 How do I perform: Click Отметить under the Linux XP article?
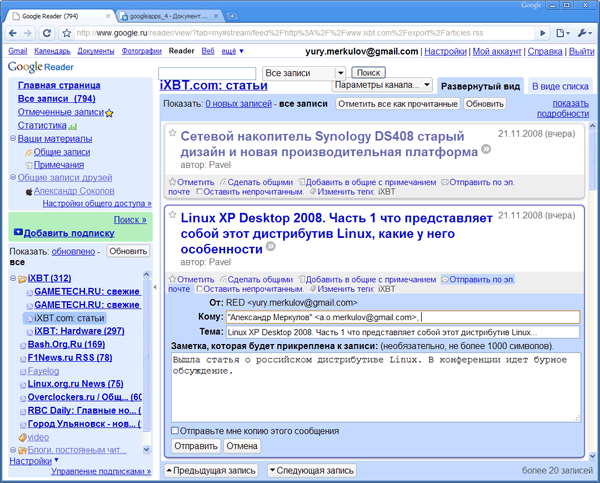click(x=192, y=279)
